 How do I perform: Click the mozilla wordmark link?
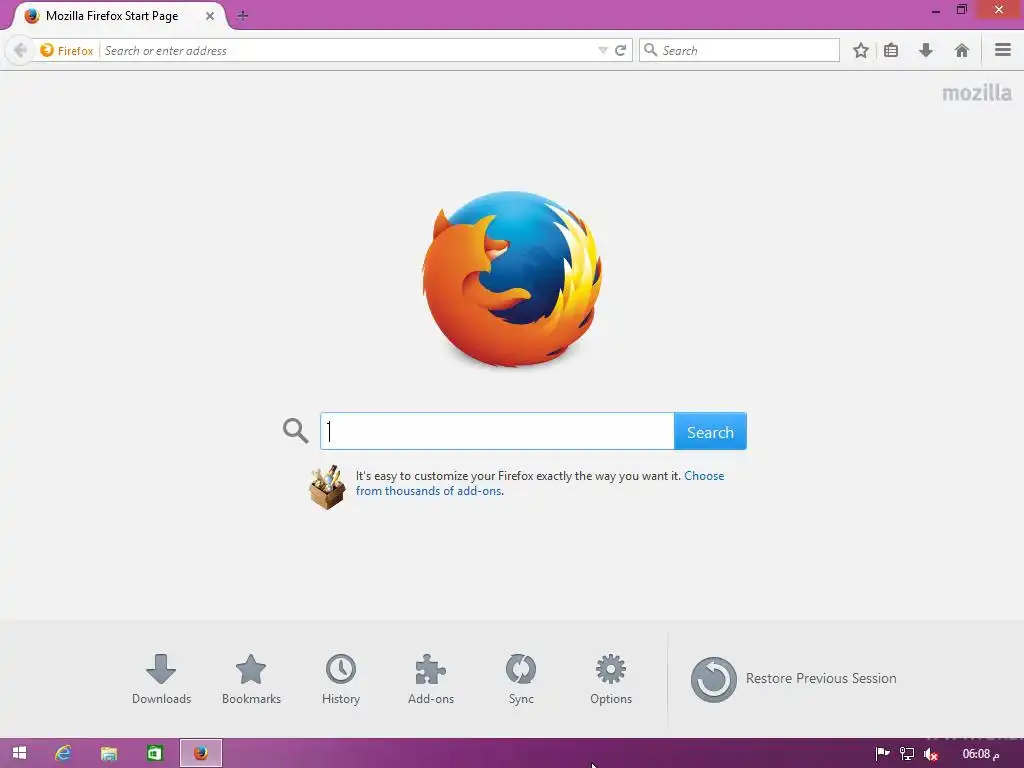(976, 93)
